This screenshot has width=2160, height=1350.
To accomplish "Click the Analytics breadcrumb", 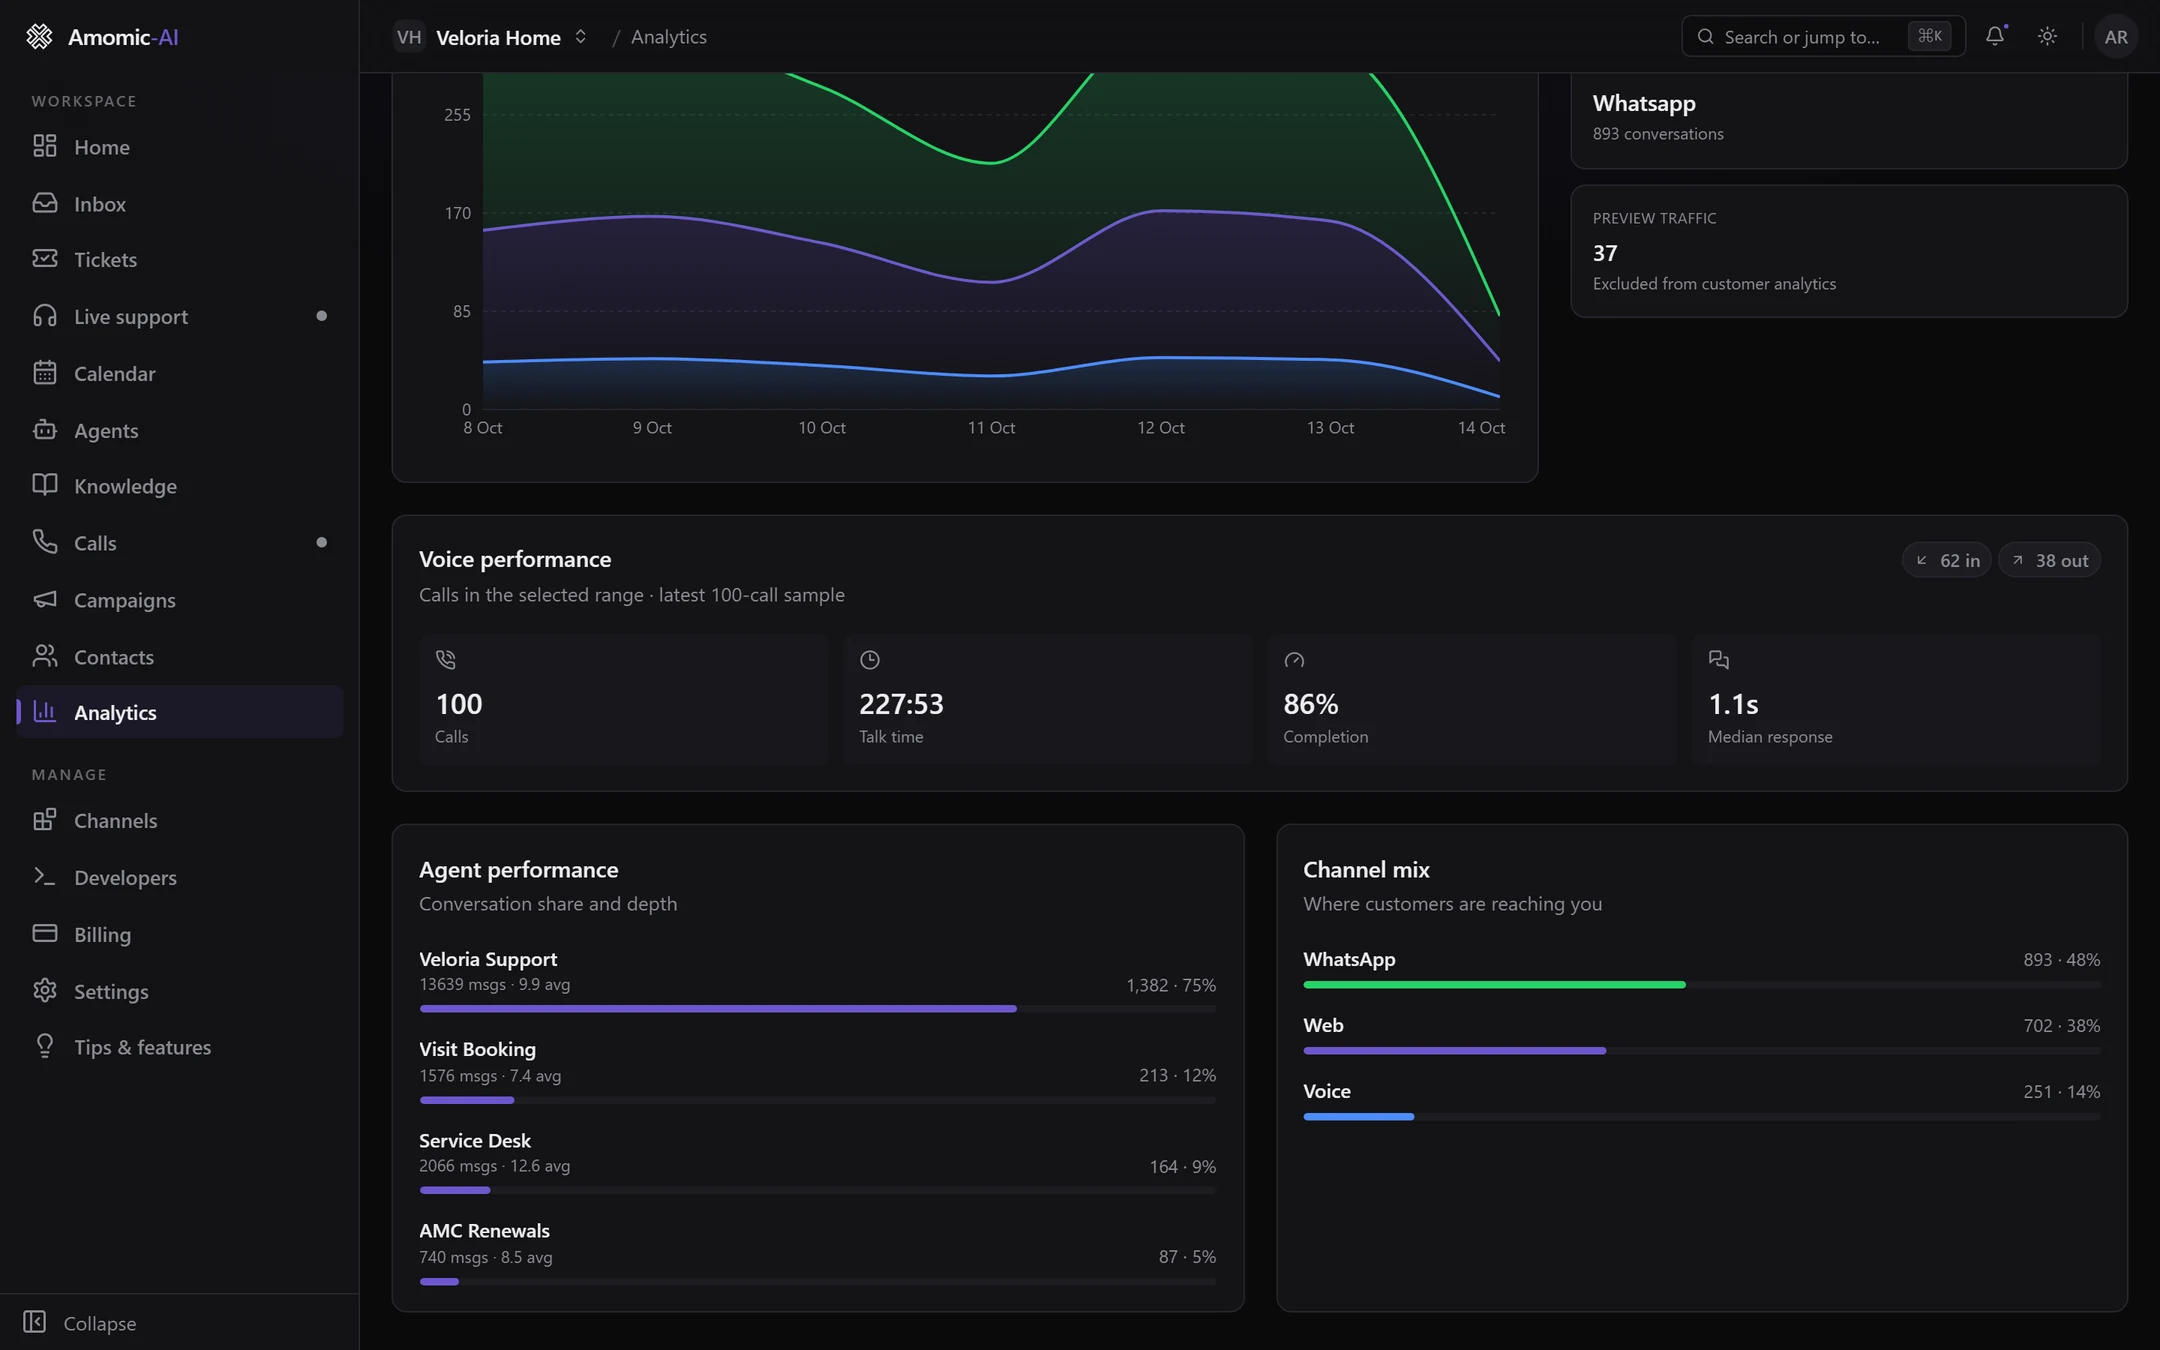I will click(669, 37).
